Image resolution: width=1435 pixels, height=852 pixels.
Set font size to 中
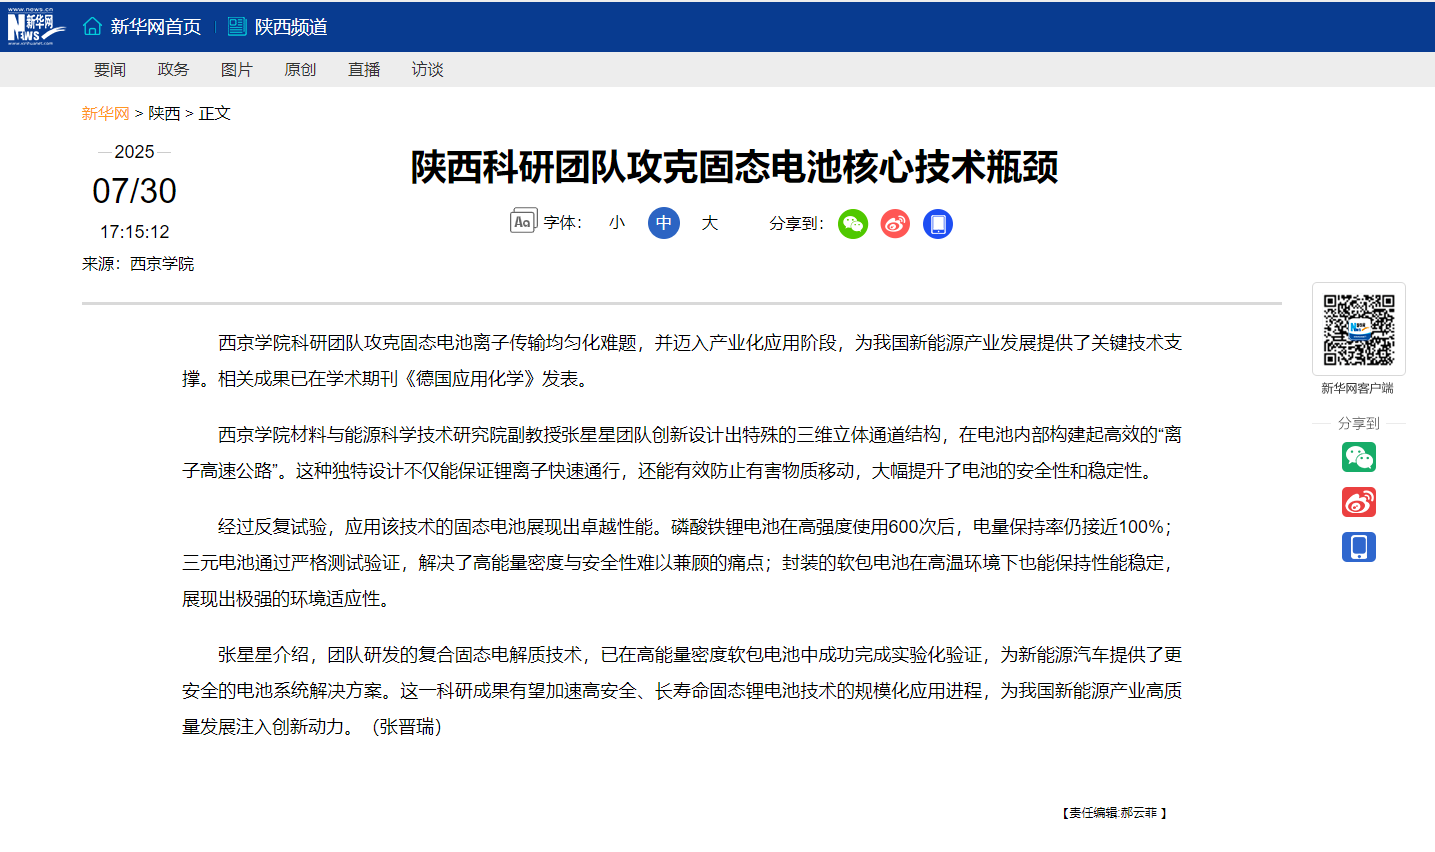pyautogui.click(x=664, y=223)
